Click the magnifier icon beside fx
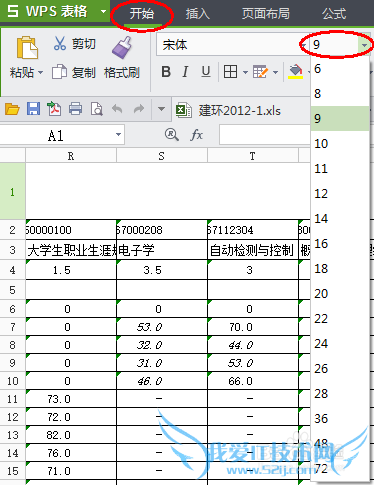This screenshot has width=374, height=485. click(172, 135)
